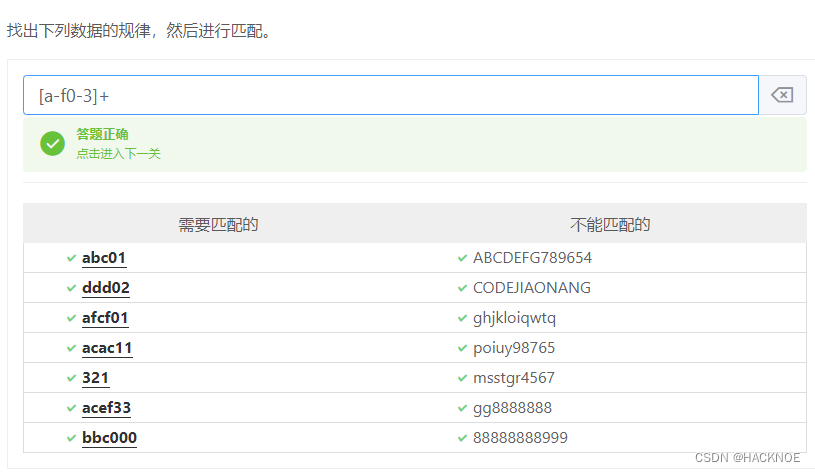Screen dimensions: 815x472
Task: Click the check mark icon next to acac11
Action: [x=71, y=348]
